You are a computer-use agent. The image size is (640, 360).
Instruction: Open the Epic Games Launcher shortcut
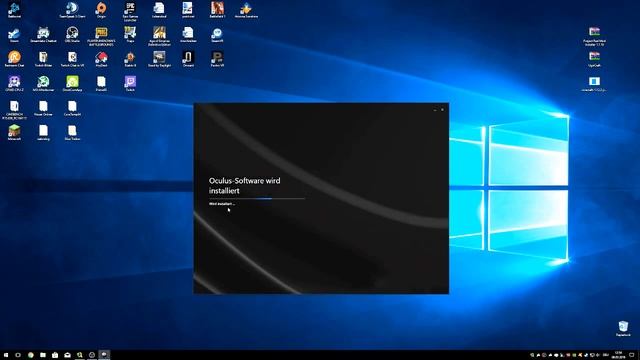pyautogui.click(x=130, y=11)
